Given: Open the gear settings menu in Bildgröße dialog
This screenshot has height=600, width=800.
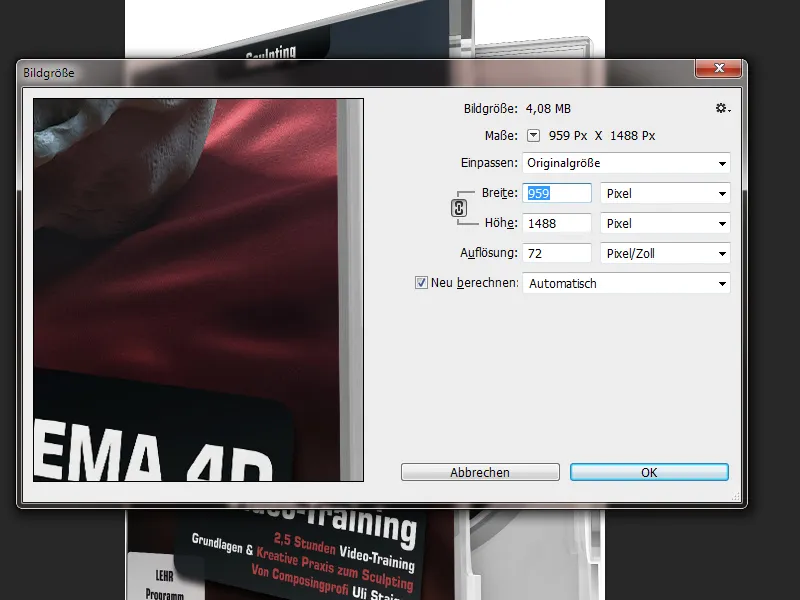Looking at the screenshot, I should [x=722, y=108].
